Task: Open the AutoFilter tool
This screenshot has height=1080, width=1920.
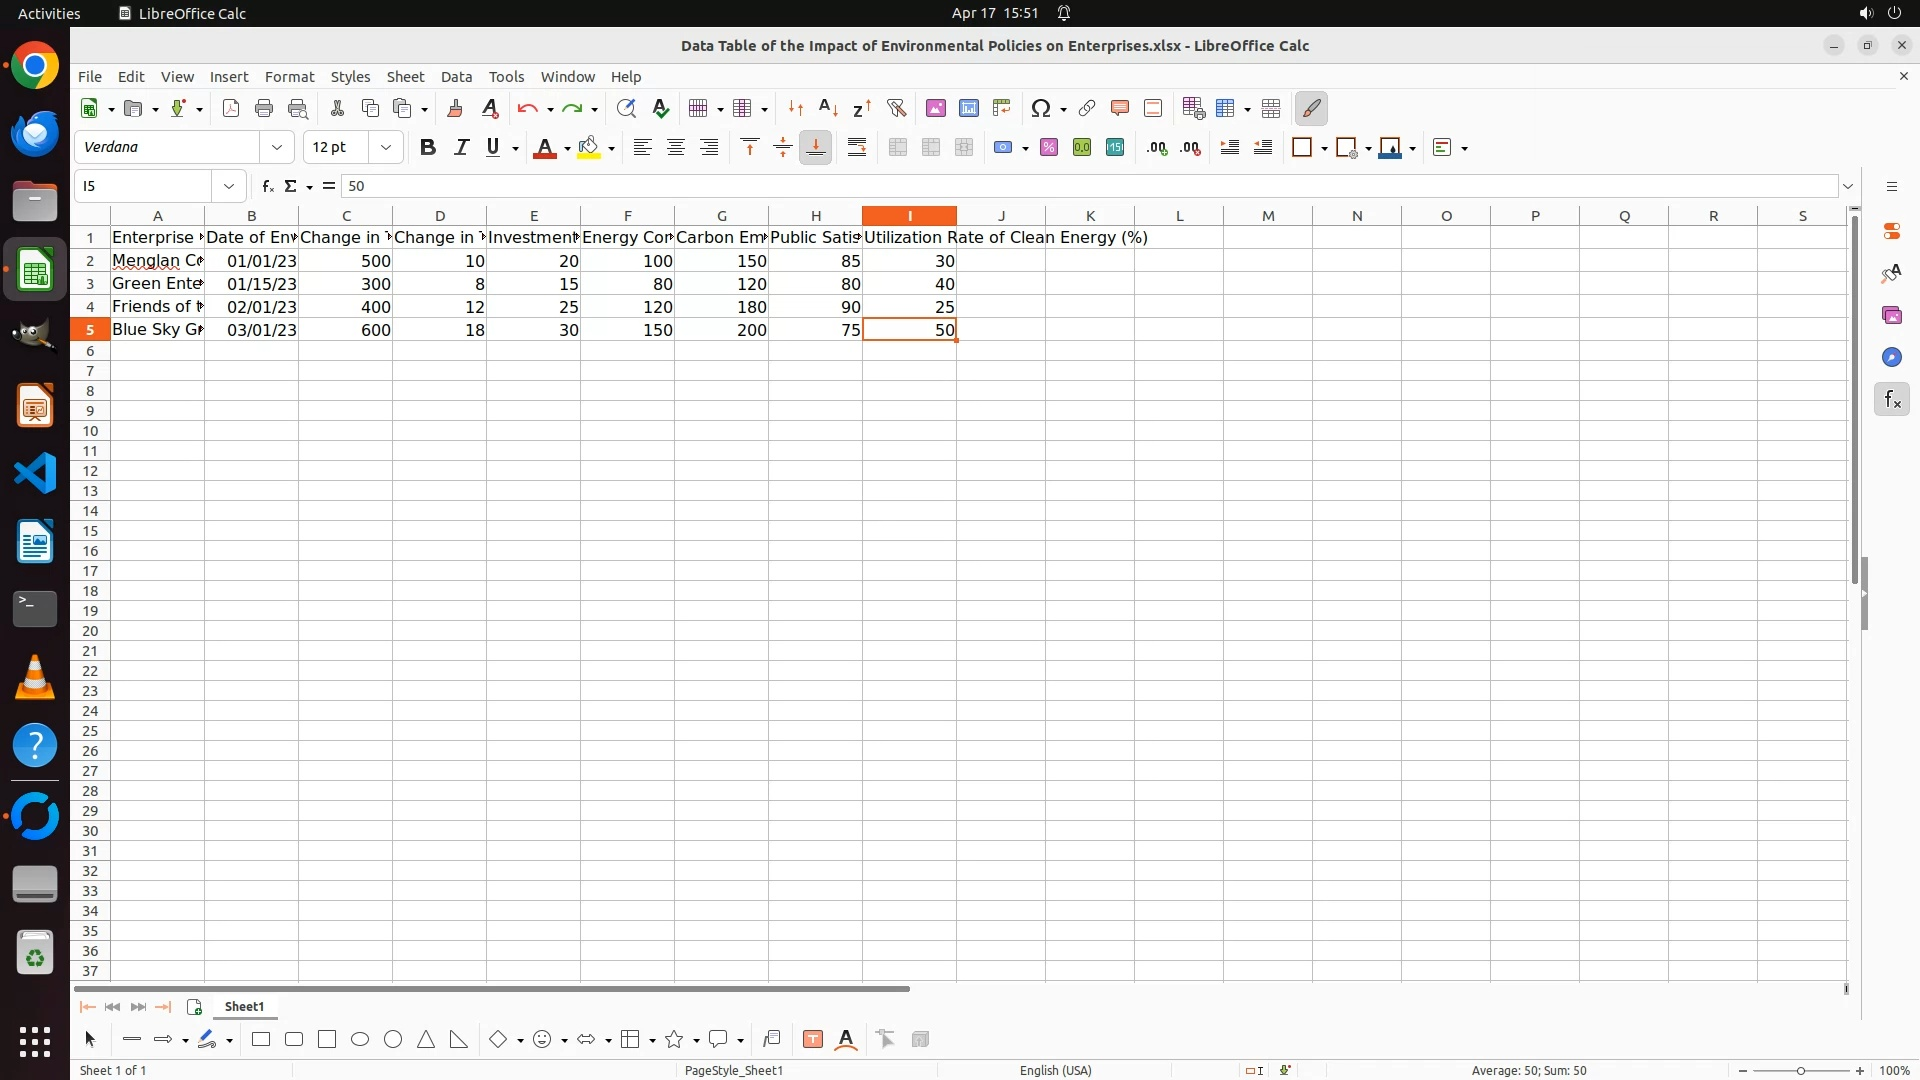Action: tap(896, 108)
